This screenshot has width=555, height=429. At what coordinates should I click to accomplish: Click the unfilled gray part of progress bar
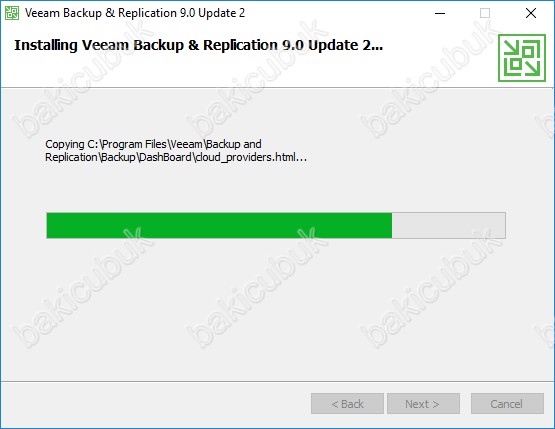448,225
